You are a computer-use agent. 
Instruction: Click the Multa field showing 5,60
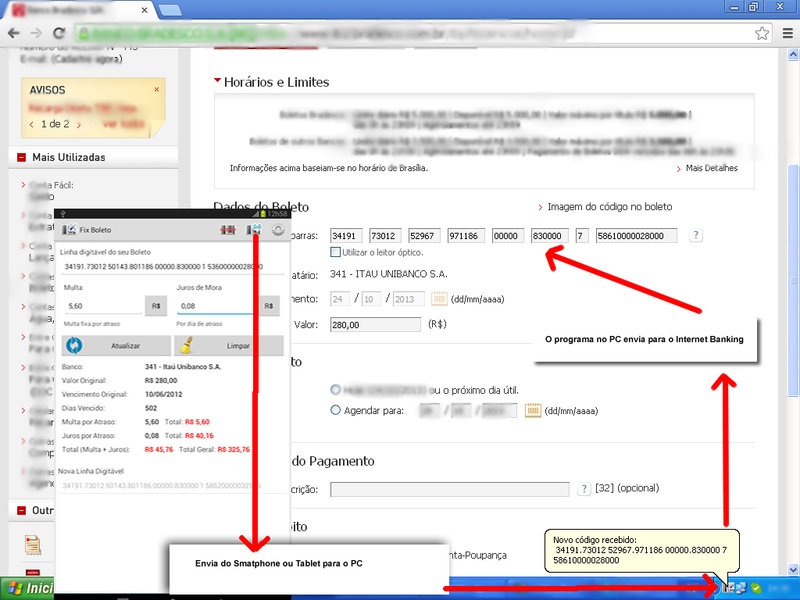click(x=103, y=306)
